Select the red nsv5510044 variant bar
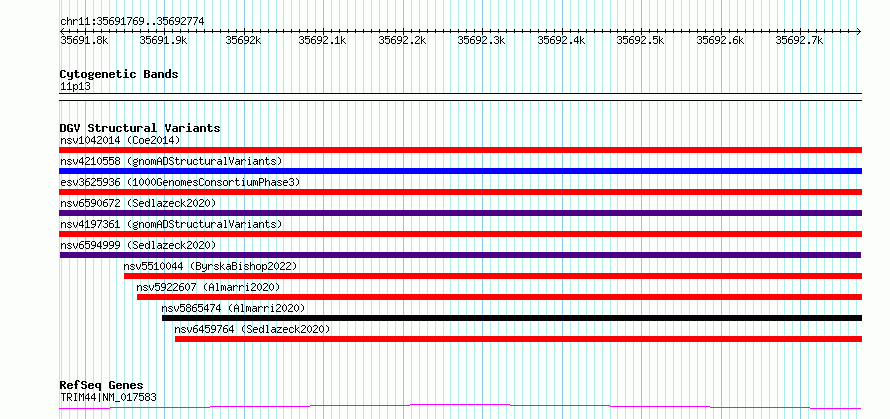Image resolution: width=890 pixels, height=419 pixels. pyautogui.click(x=493, y=276)
